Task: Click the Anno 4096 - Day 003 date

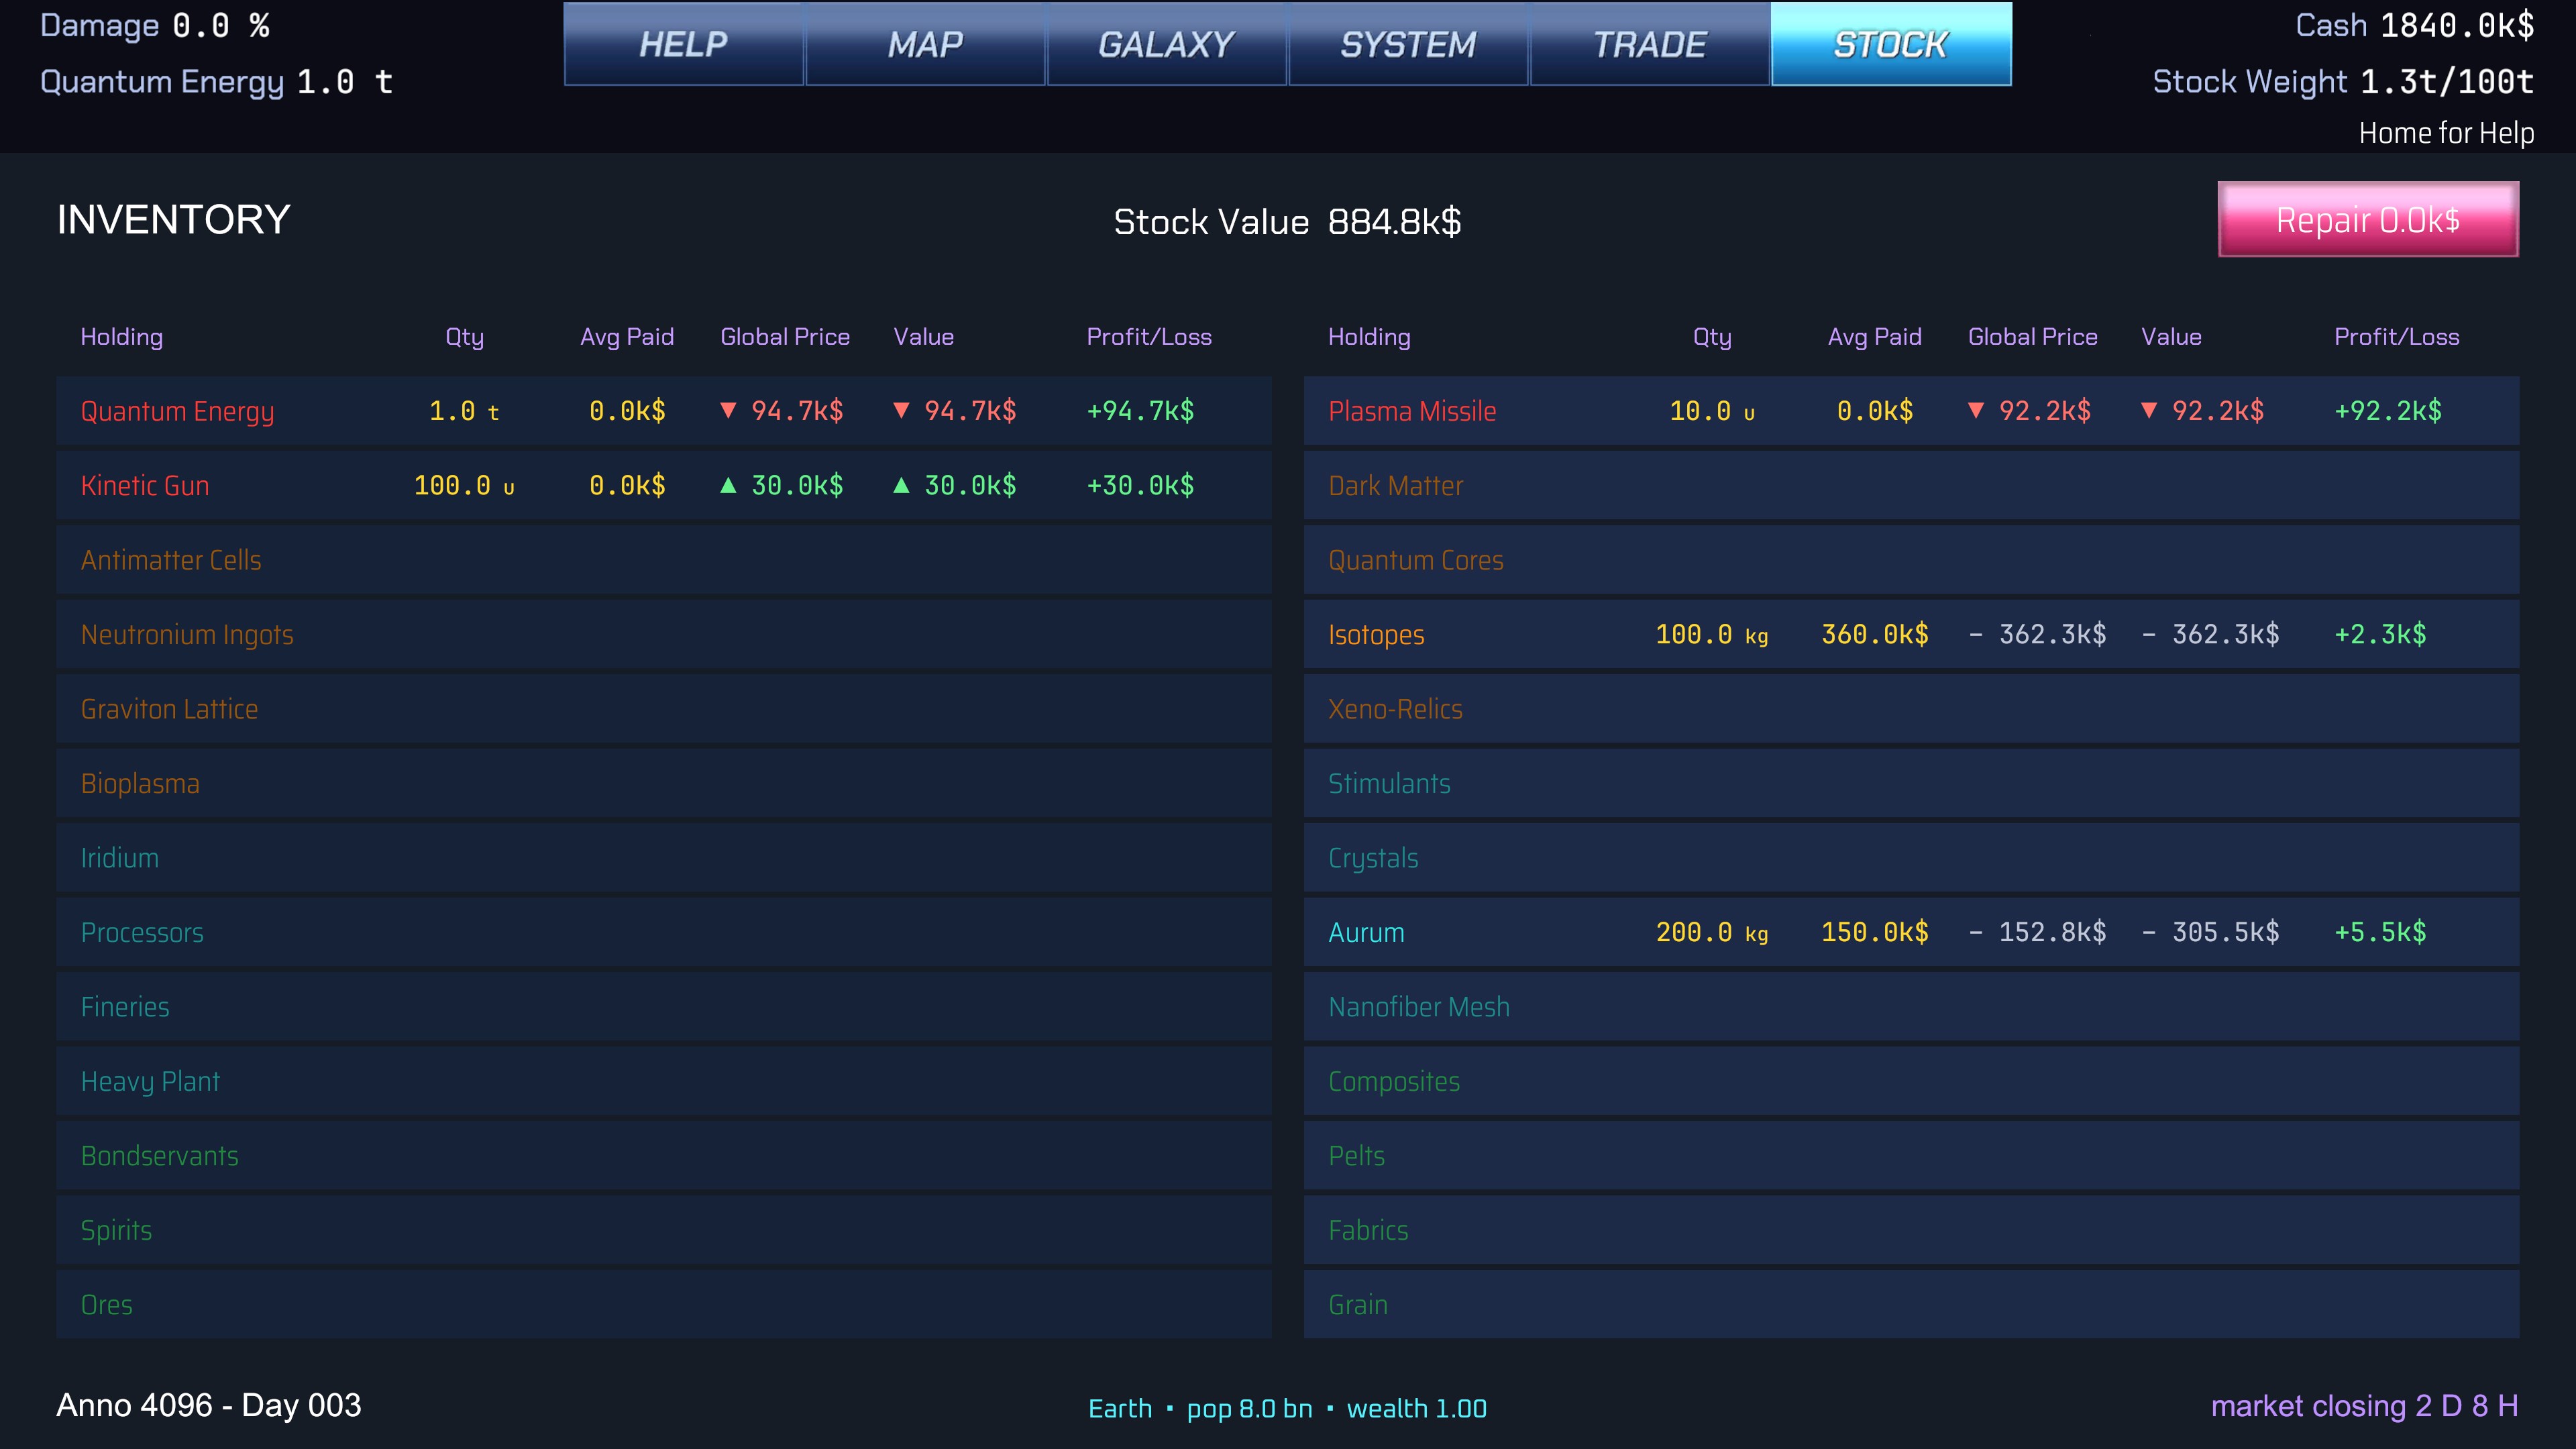Action: tap(209, 1405)
